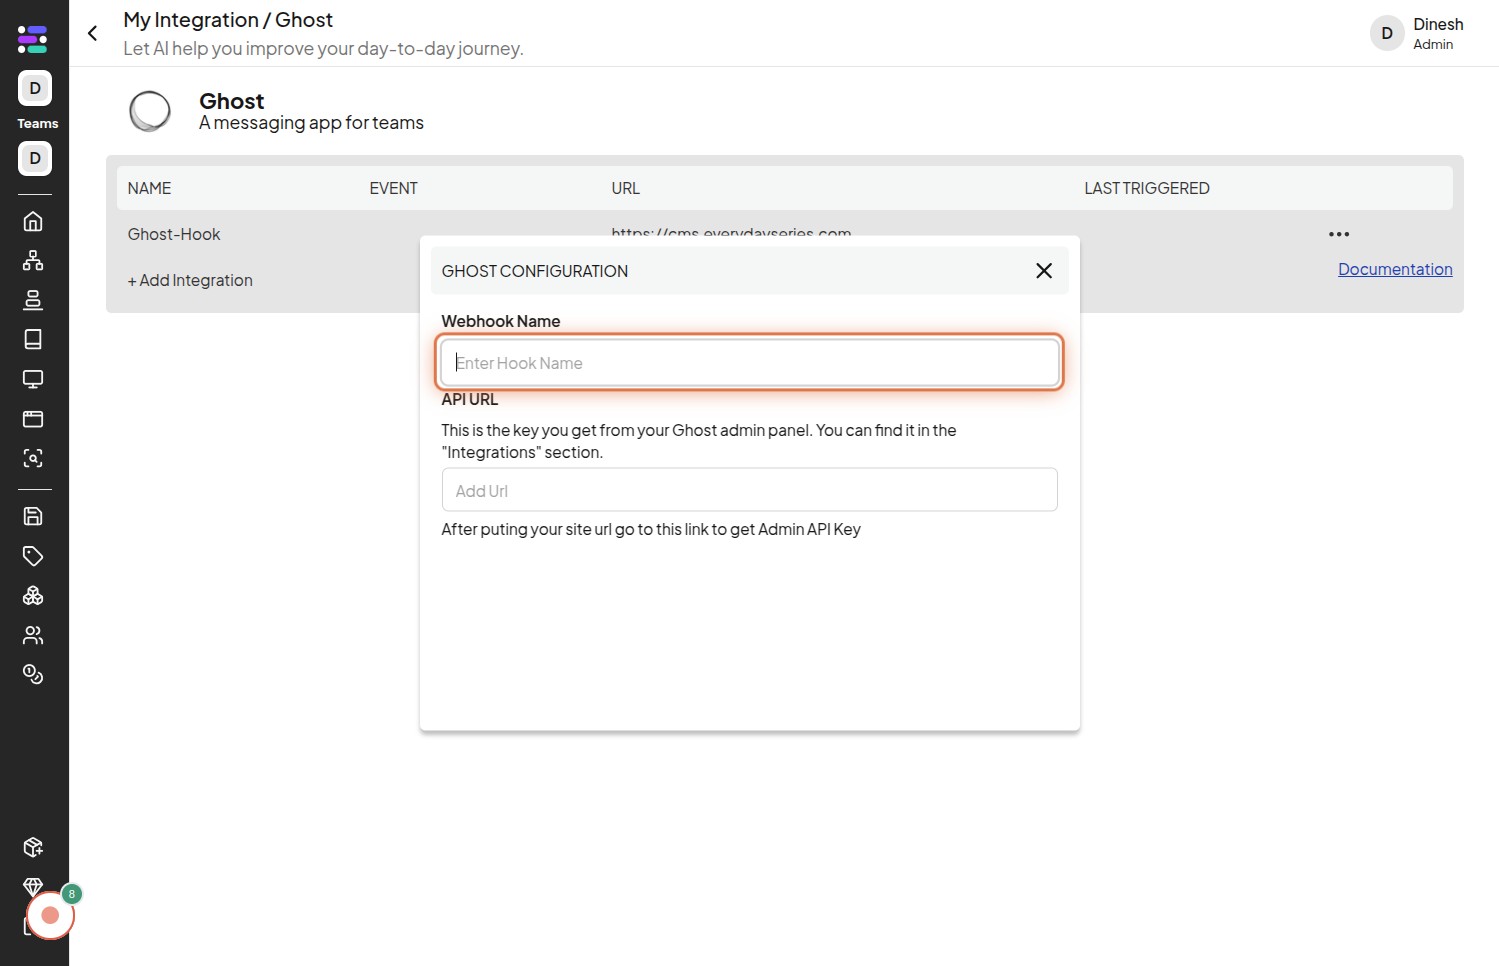The height and width of the screenshot is (966, 1499).
Task: Select the D team avatar below Teams
Action: [35, 158]
